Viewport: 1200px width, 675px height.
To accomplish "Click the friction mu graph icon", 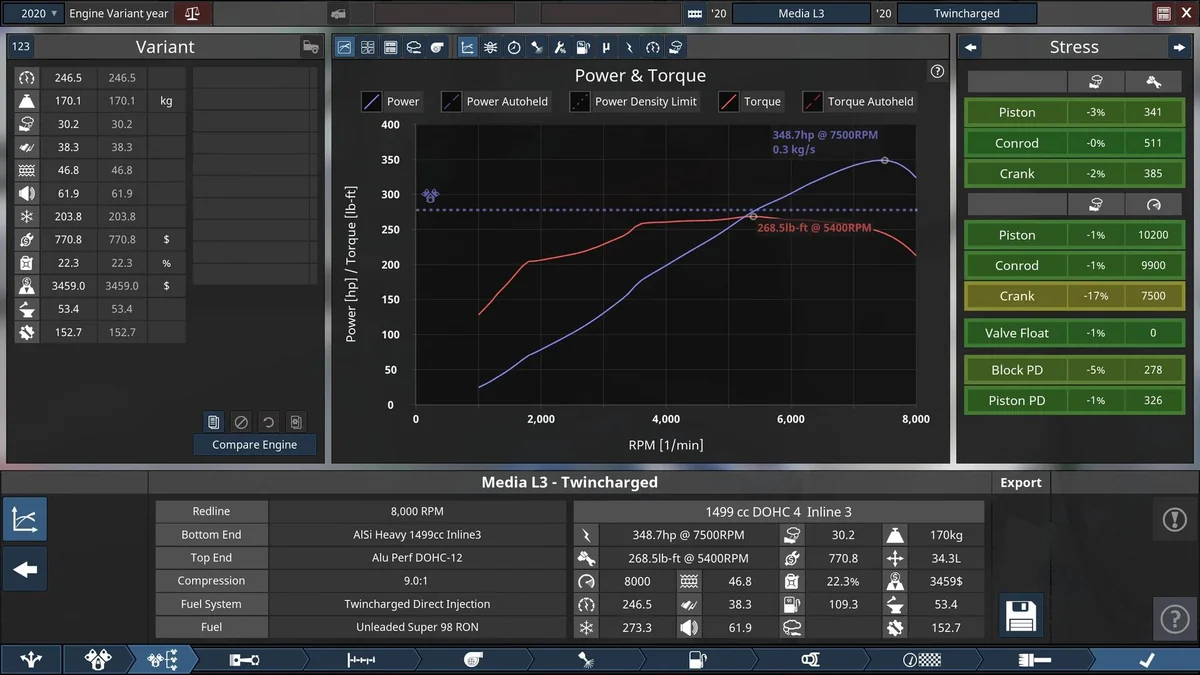I will 606,47.
